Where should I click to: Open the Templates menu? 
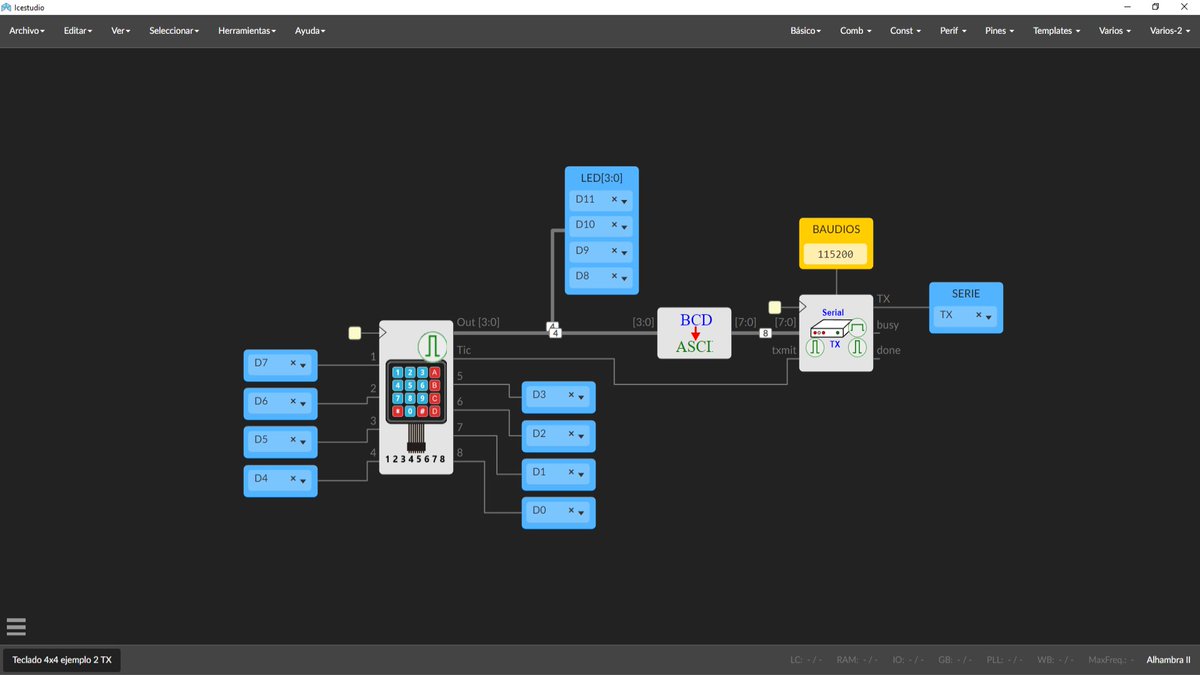click(1056, 31)
